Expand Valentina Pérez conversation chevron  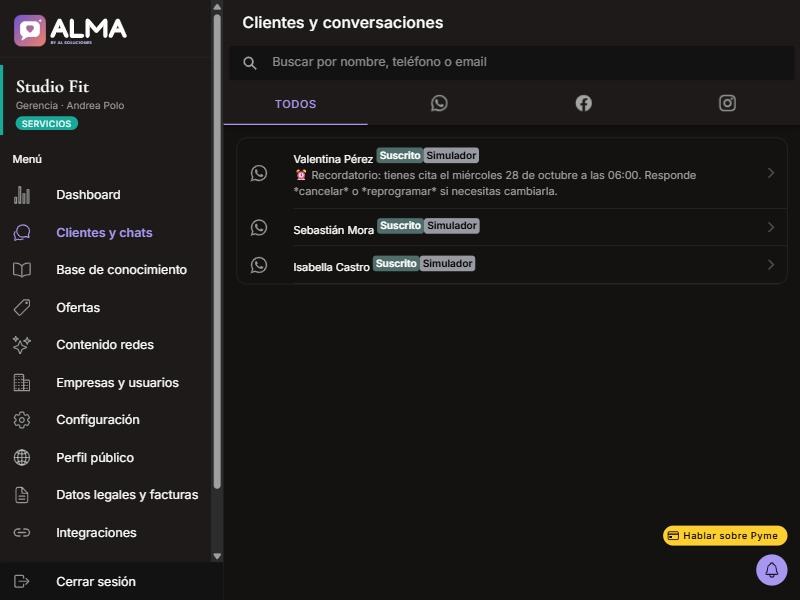point(771,173)
